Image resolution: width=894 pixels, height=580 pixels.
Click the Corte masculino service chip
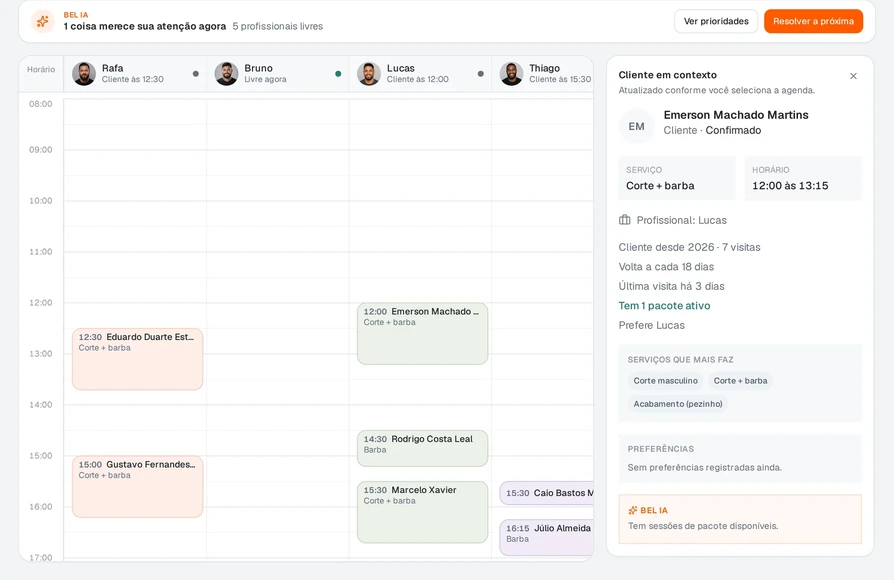click(665, 380)
